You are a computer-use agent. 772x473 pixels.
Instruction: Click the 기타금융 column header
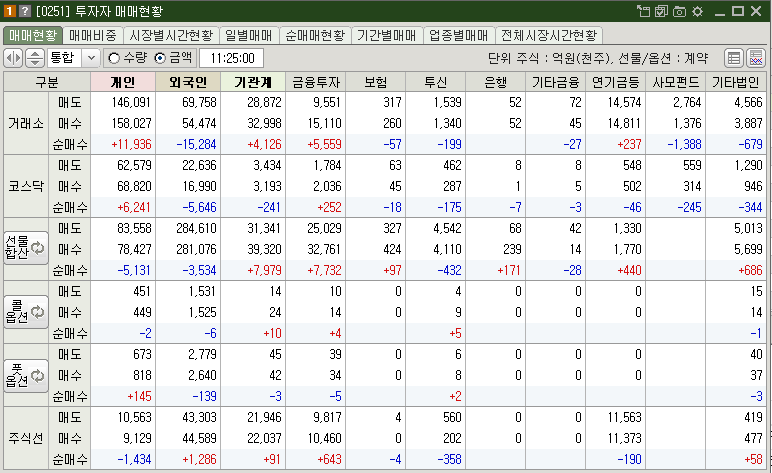point(555,82)
